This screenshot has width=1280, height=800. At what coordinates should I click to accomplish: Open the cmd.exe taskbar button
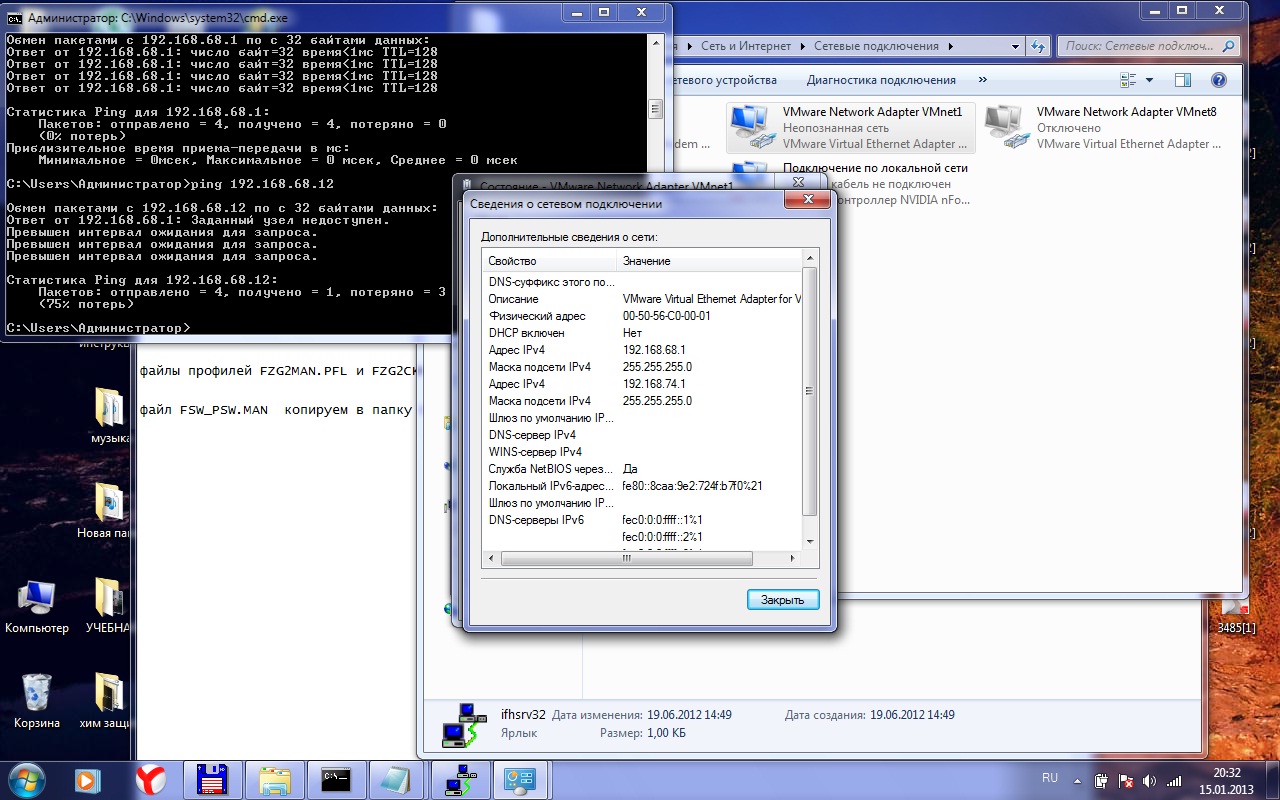click(336, 779)
